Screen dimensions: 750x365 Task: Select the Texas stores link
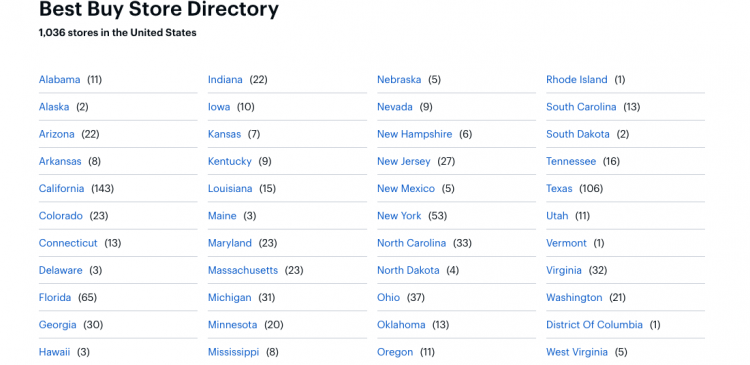[x=559, y=188]
